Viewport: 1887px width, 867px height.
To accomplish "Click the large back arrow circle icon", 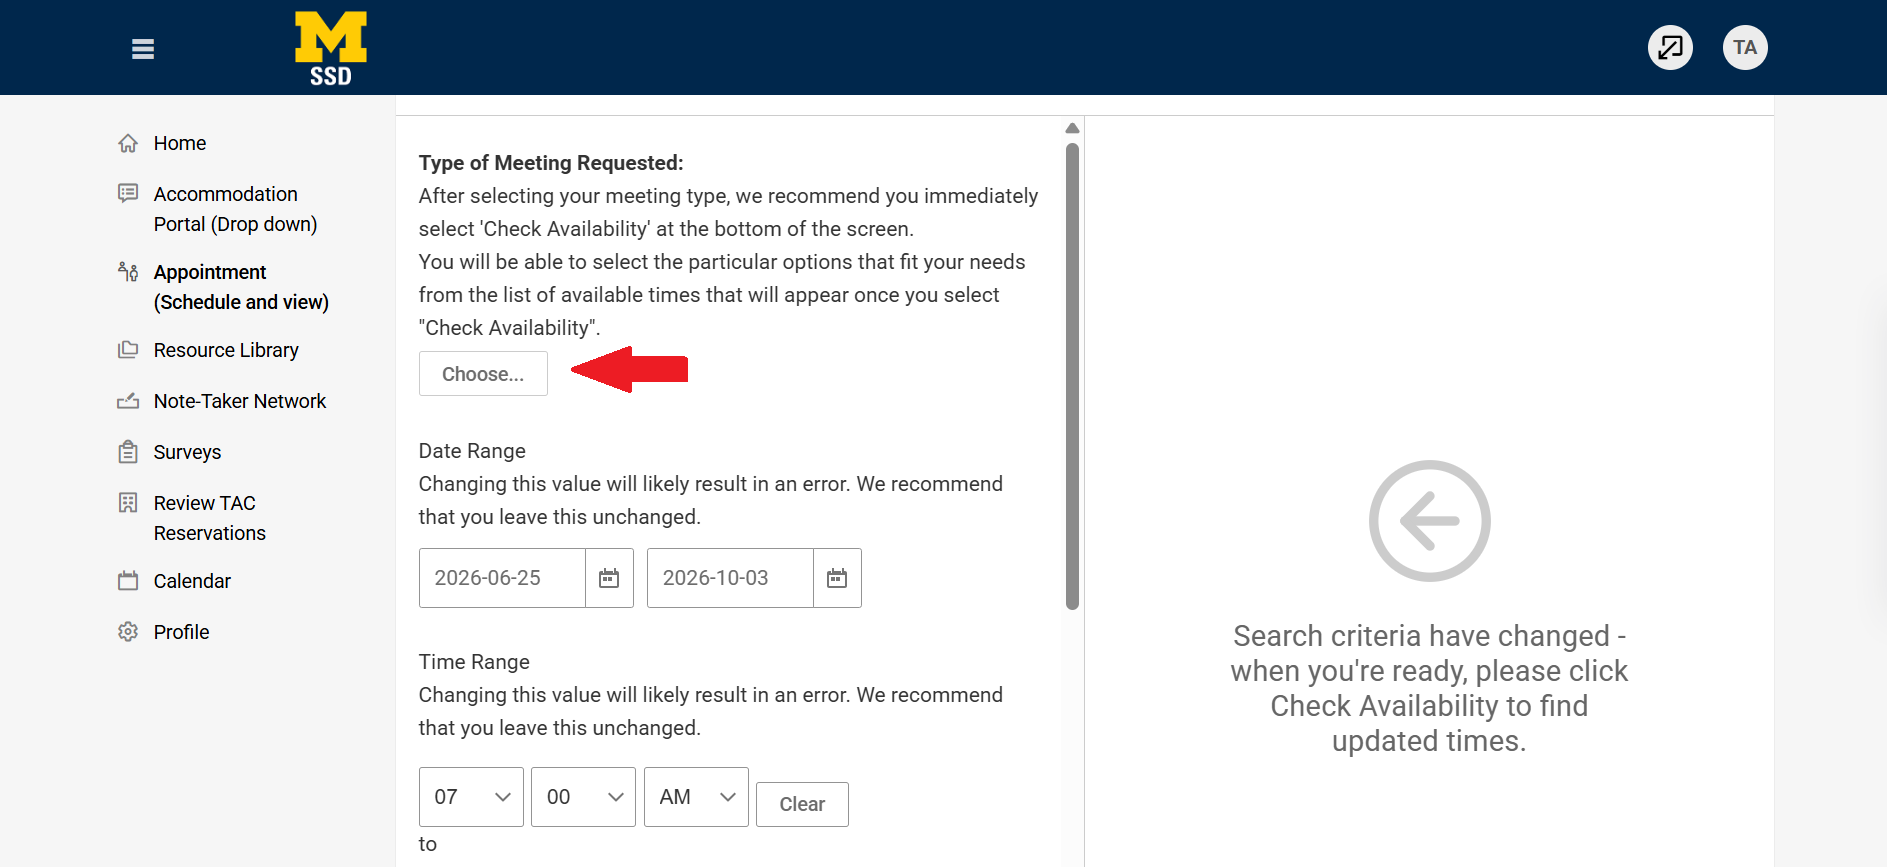I will [x=1429, y=521].
